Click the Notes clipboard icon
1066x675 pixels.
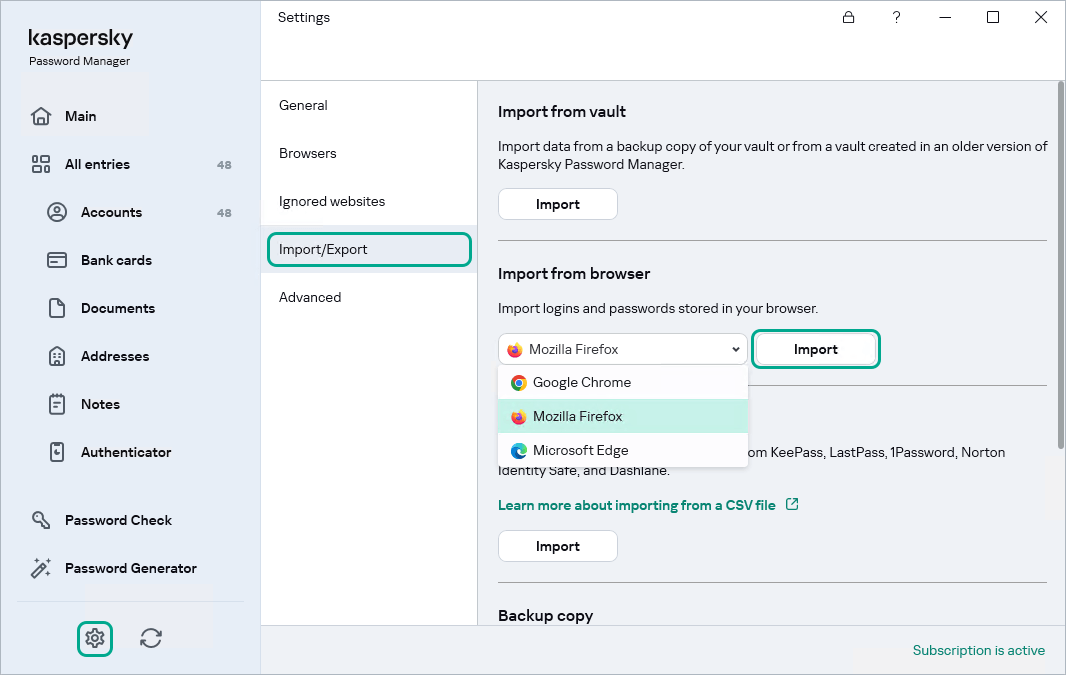(57, 404)
